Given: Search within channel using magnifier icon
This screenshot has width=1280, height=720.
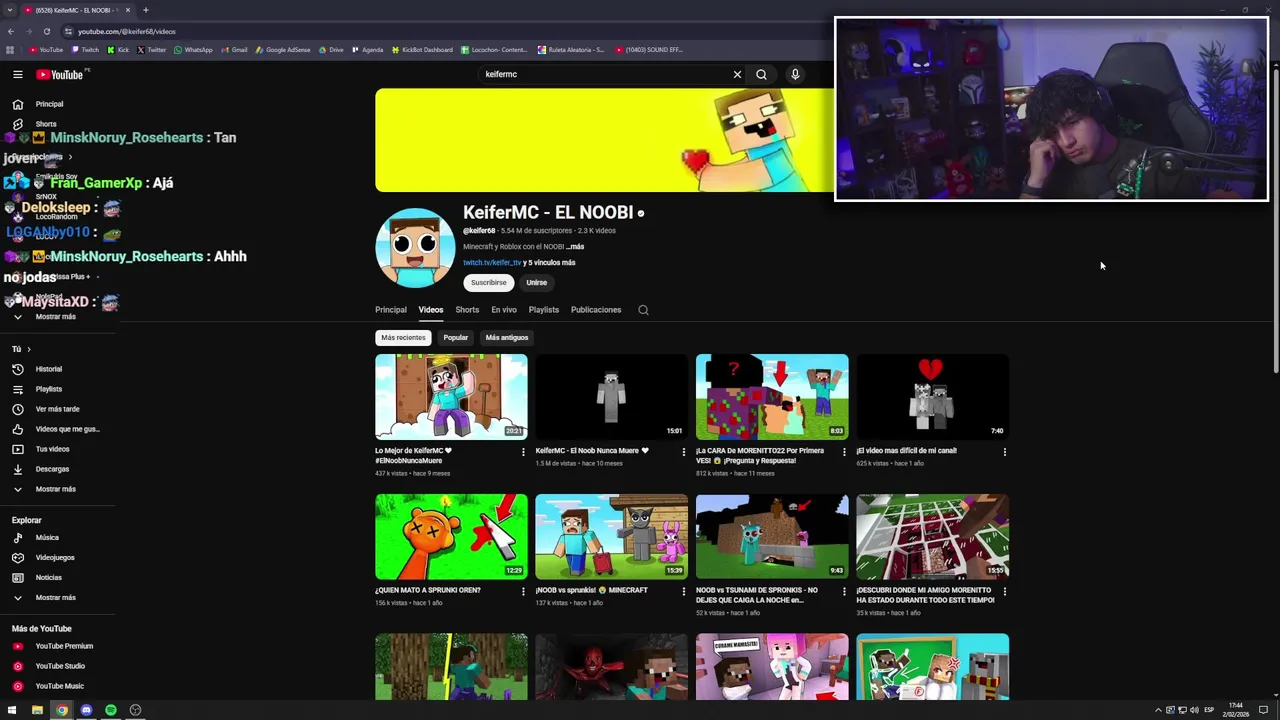Looking at the screenshot, I should (x=643, y=310).
